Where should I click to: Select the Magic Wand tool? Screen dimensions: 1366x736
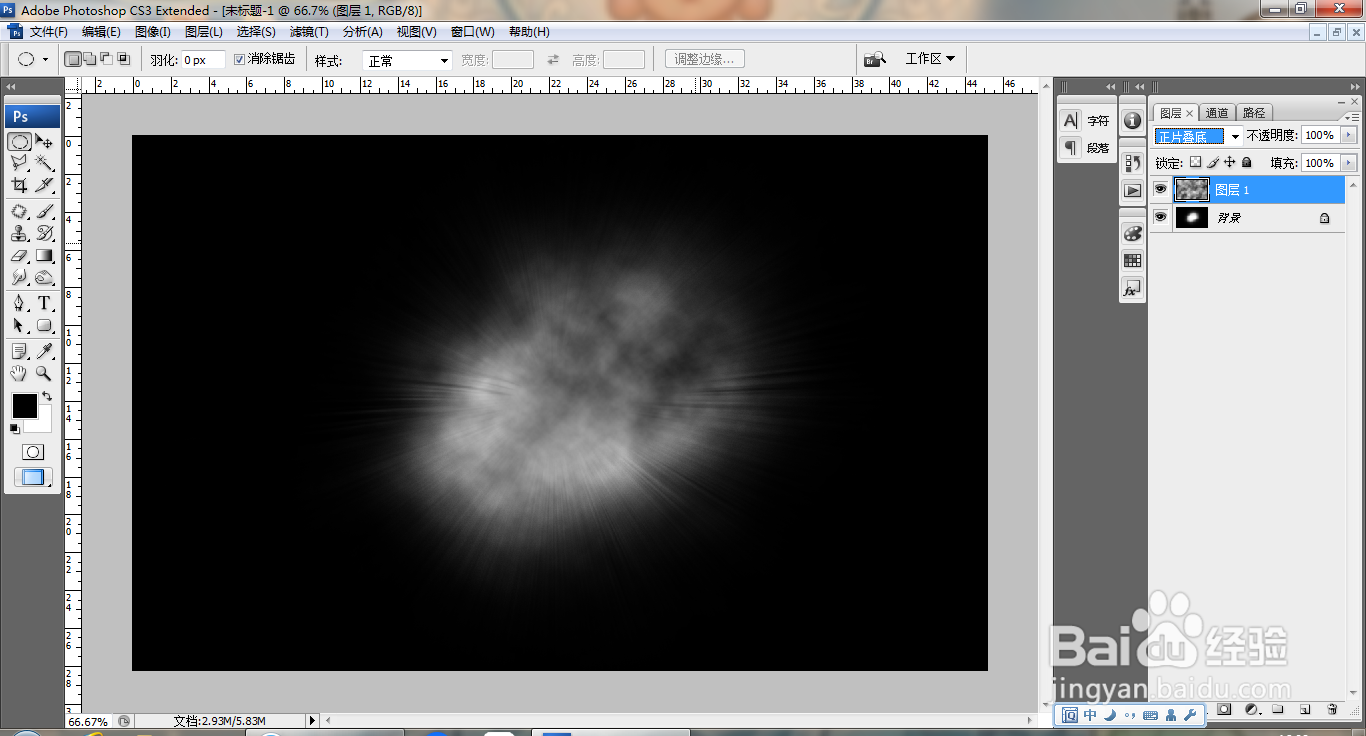tap(45, 163)
